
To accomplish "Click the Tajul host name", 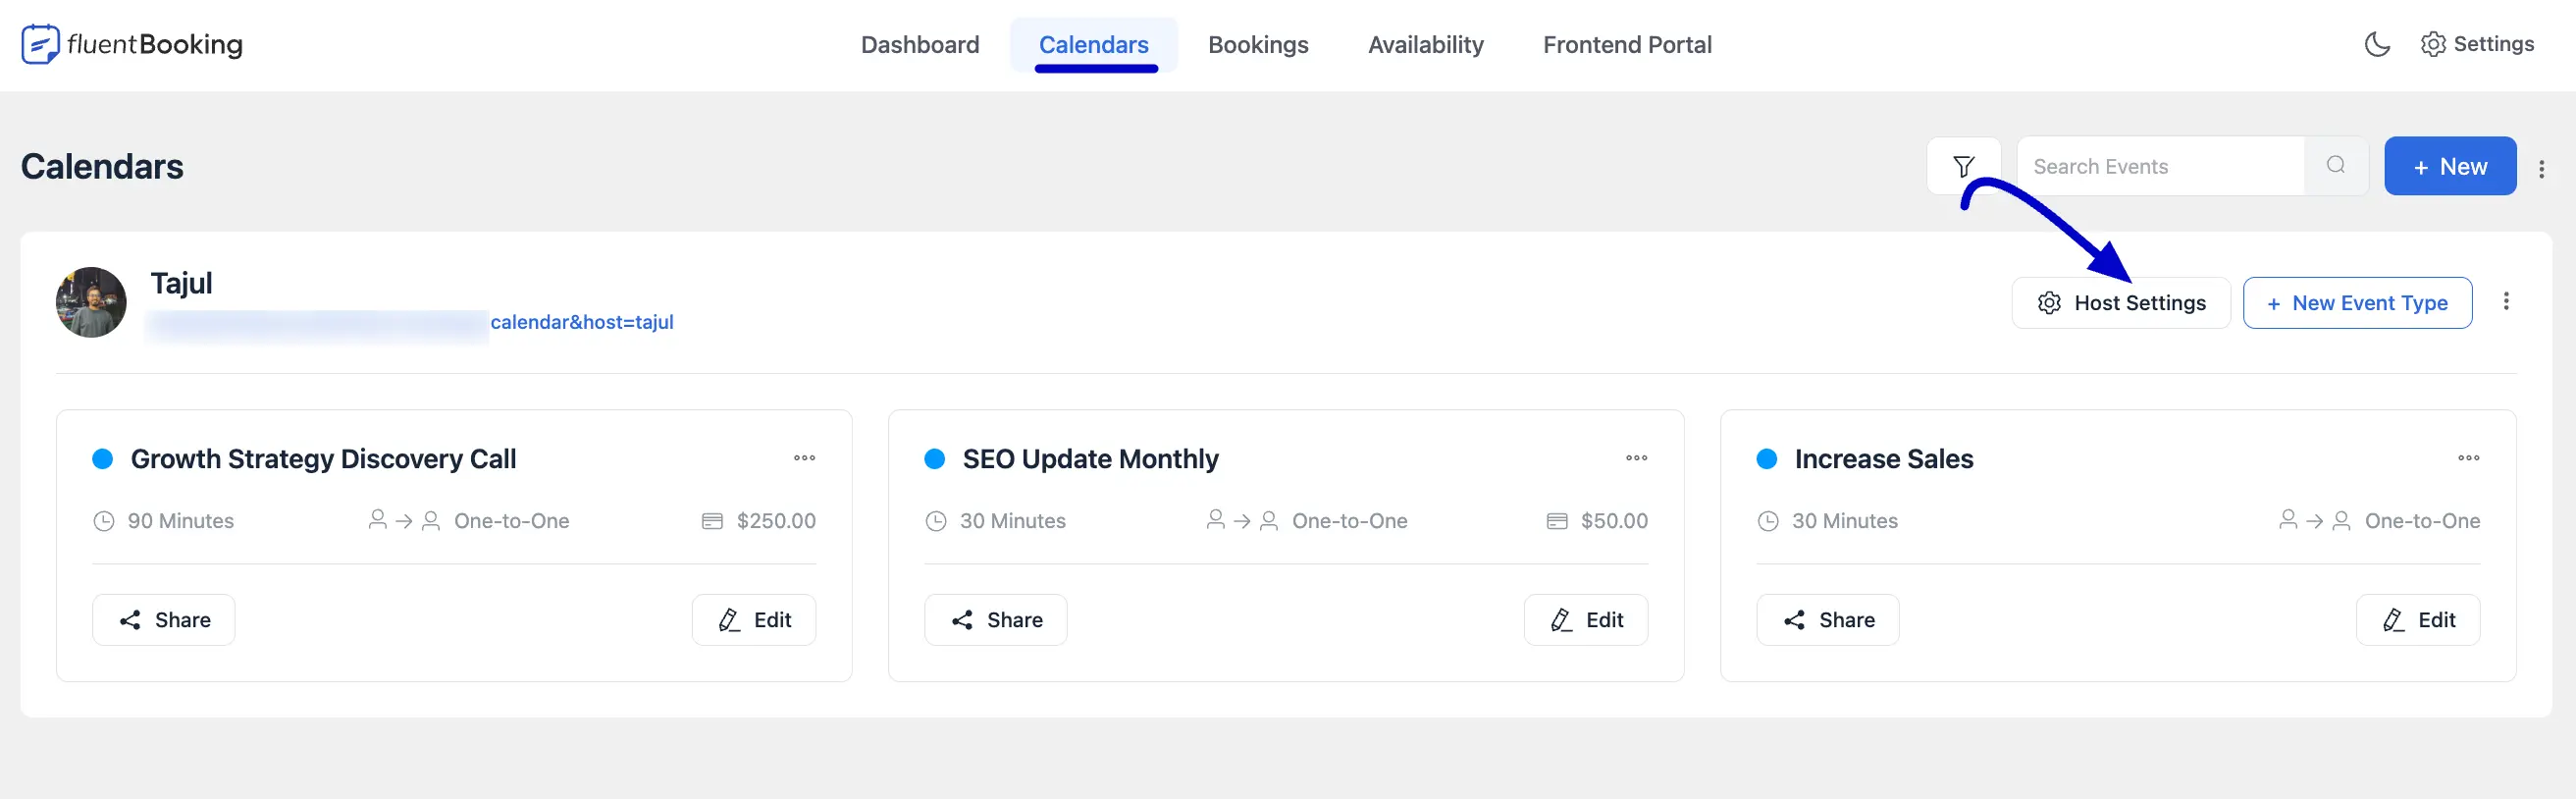I will 181,283.
